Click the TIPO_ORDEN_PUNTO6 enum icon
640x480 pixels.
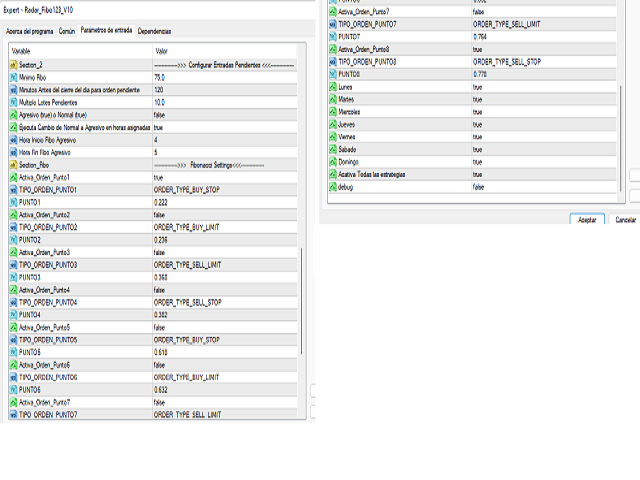[x=13, y=378]
